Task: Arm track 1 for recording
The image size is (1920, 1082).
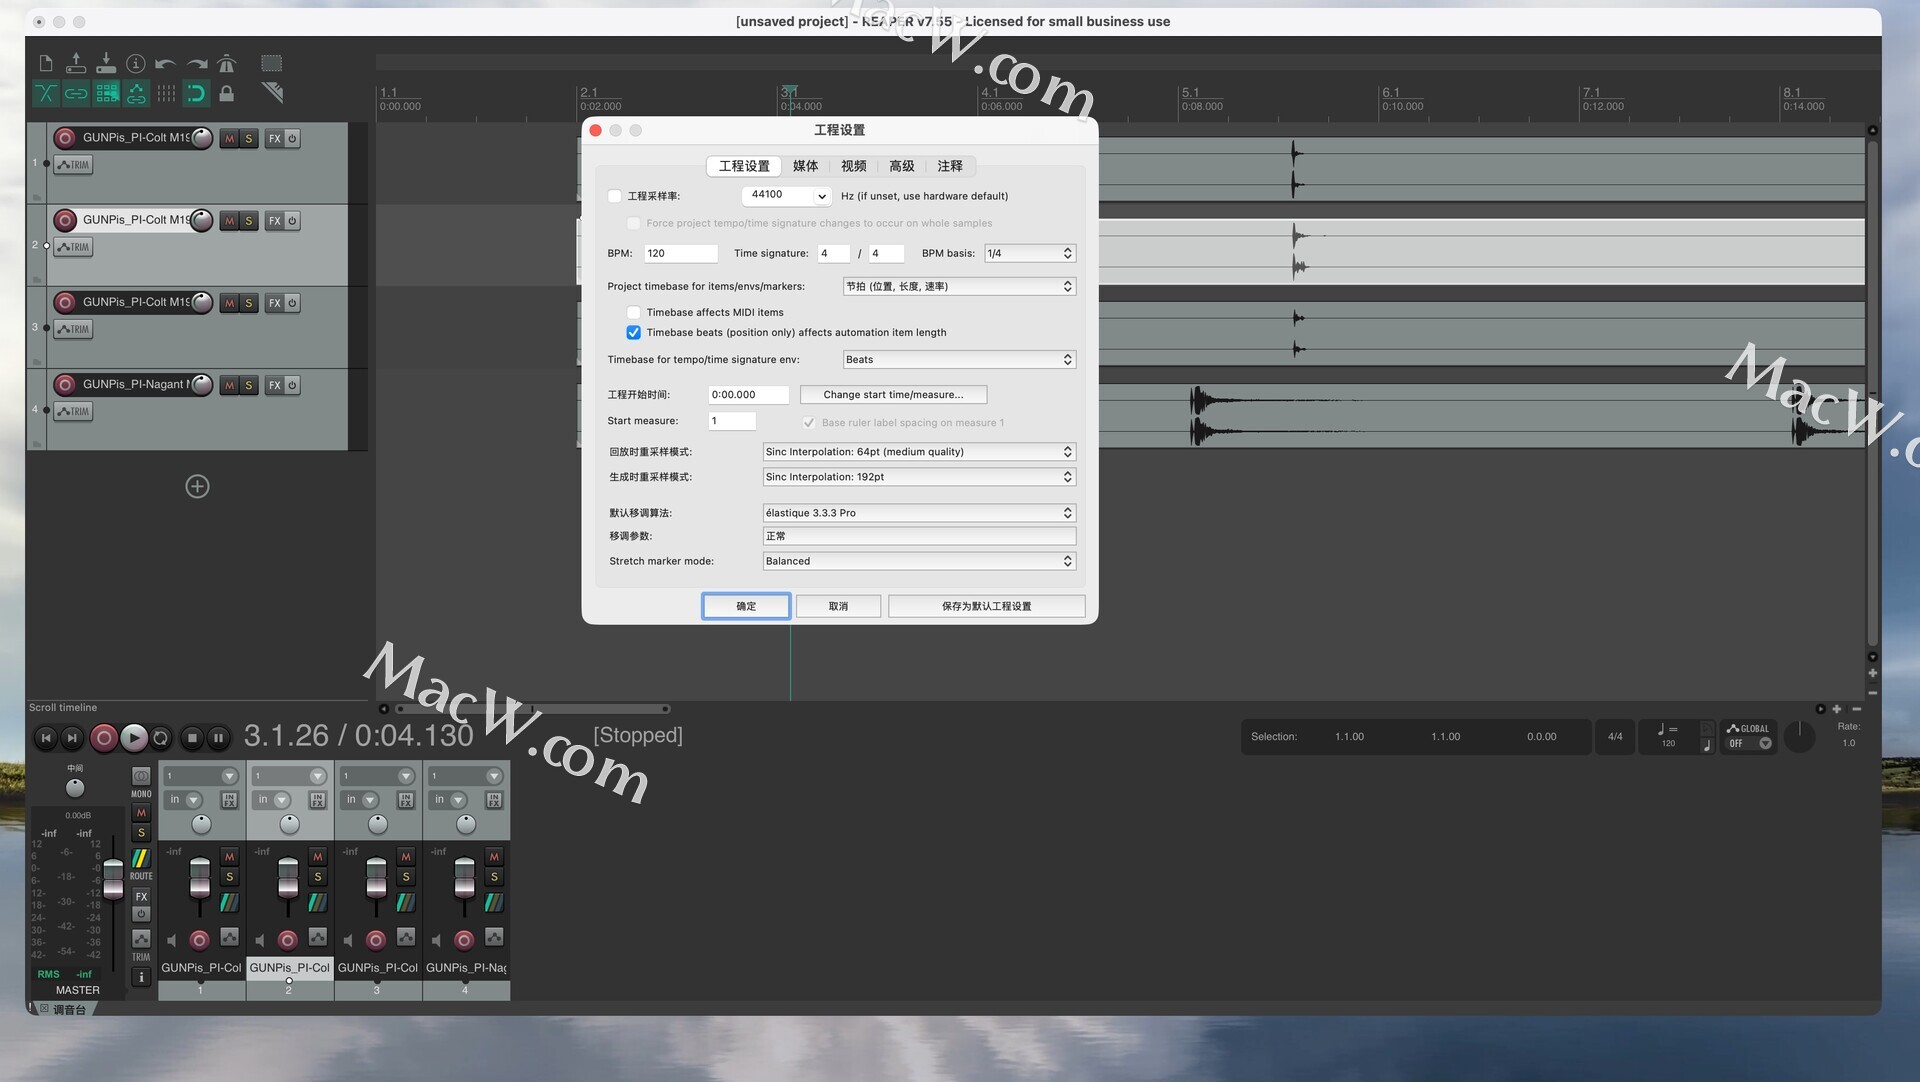Action: [x=65, y=138]
